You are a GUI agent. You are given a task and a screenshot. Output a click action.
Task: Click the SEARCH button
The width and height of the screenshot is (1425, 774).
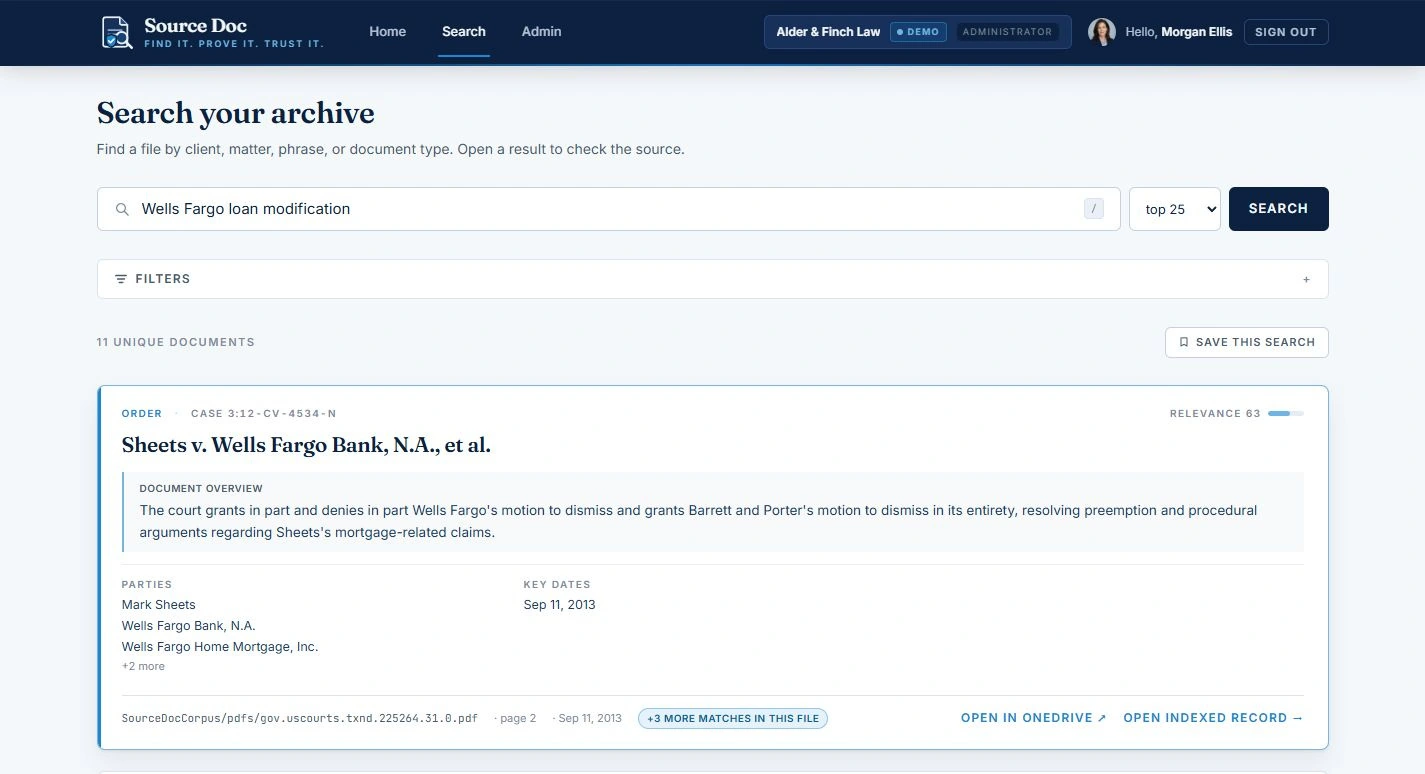pos(1279,209)
